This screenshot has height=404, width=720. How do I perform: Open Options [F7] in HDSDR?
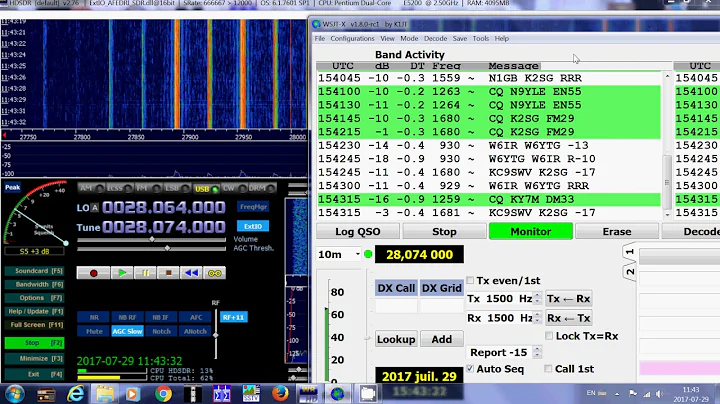click(34, 297)
